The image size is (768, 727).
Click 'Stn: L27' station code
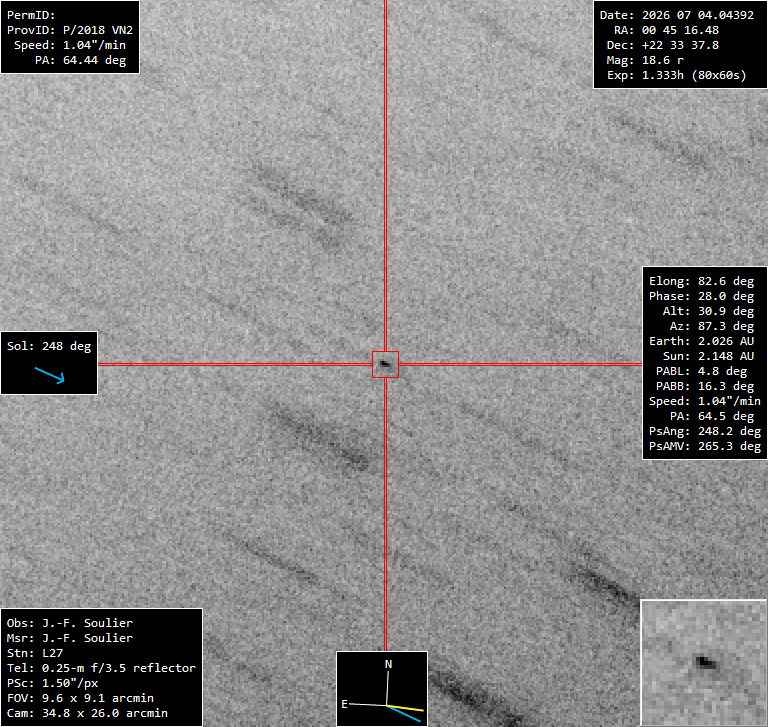[x=35, y=653]
